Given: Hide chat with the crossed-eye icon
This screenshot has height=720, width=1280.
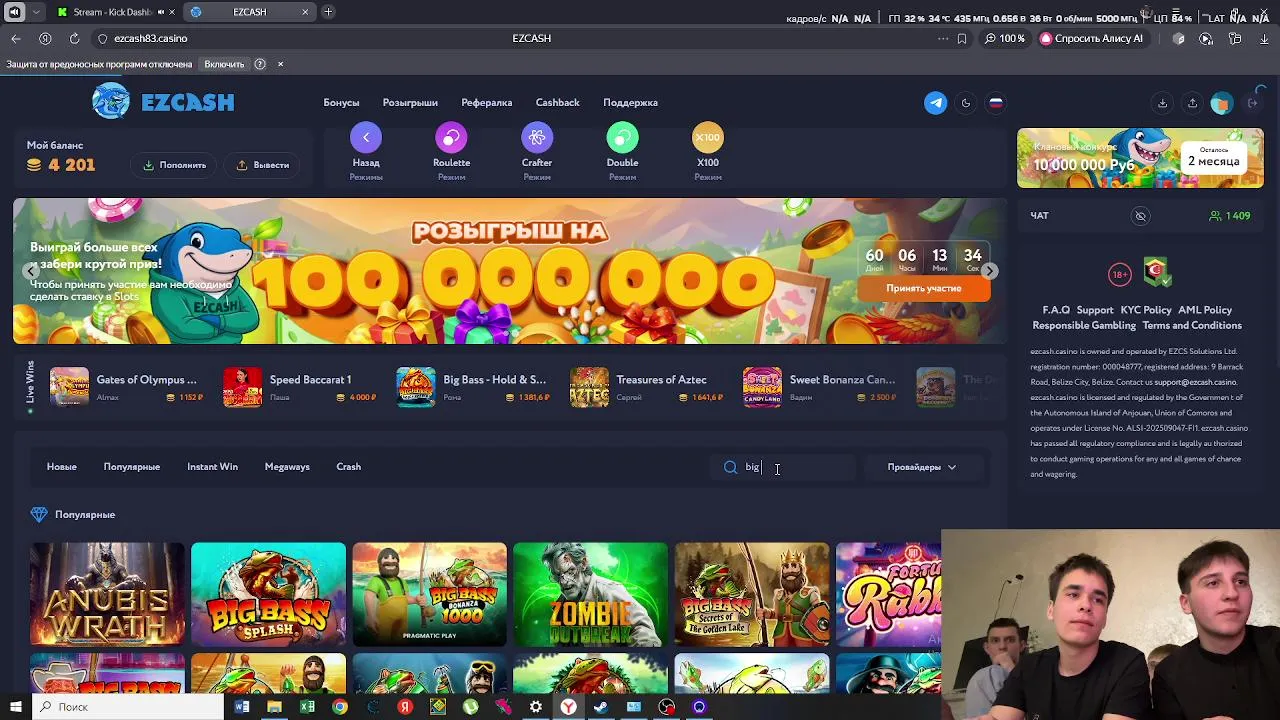Looking at the screenshot, I should 1140,216.
